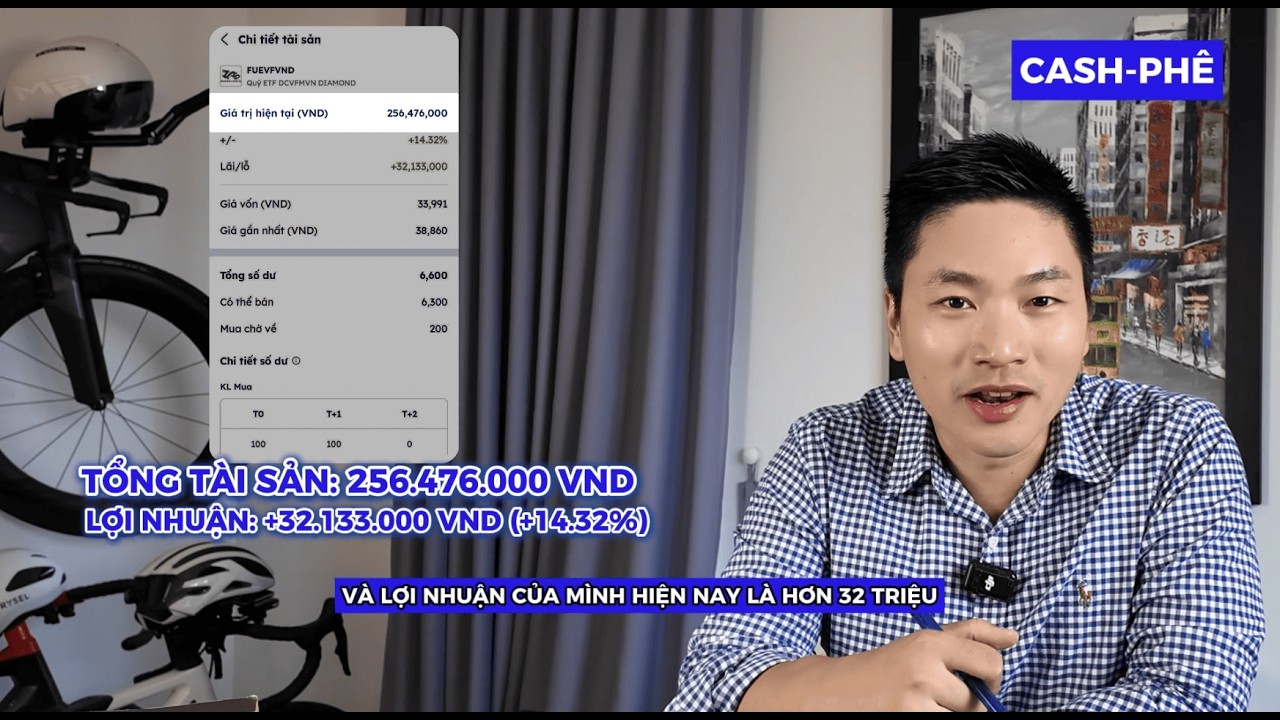The image size is (1280, 720).
Task: Tap the back arrow beside Chi tiết tài sản
Action: click(x=224, y=39)
